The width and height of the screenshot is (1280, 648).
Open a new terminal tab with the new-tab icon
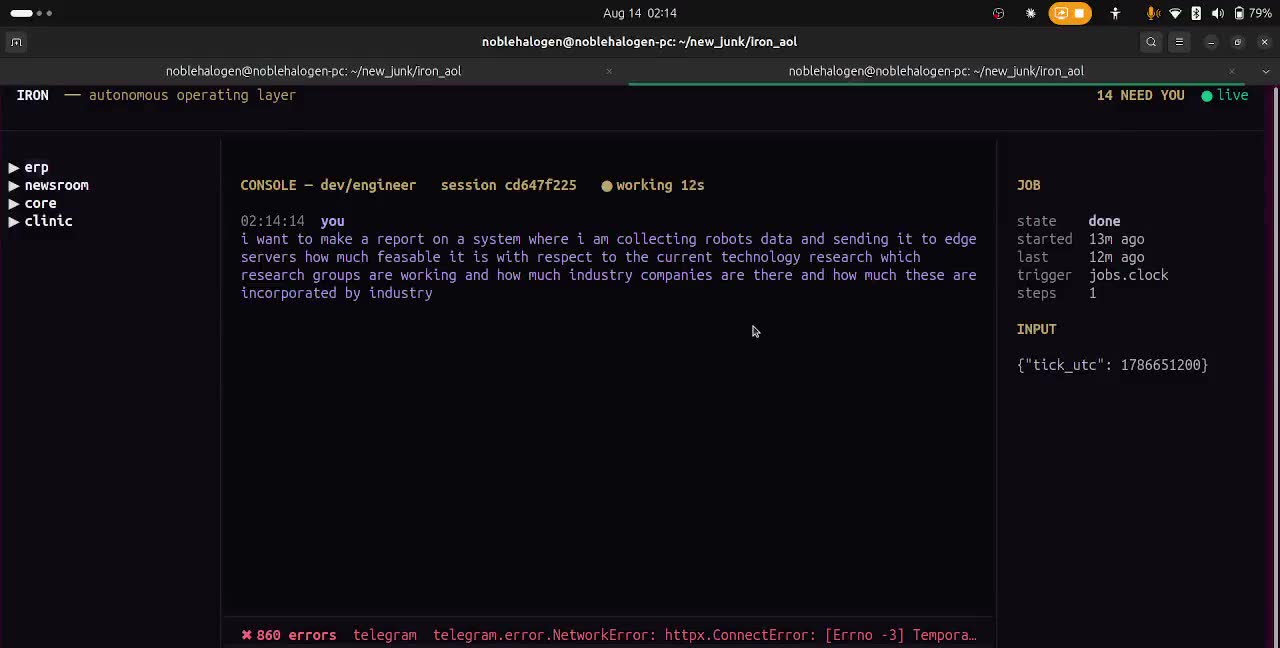16,42
